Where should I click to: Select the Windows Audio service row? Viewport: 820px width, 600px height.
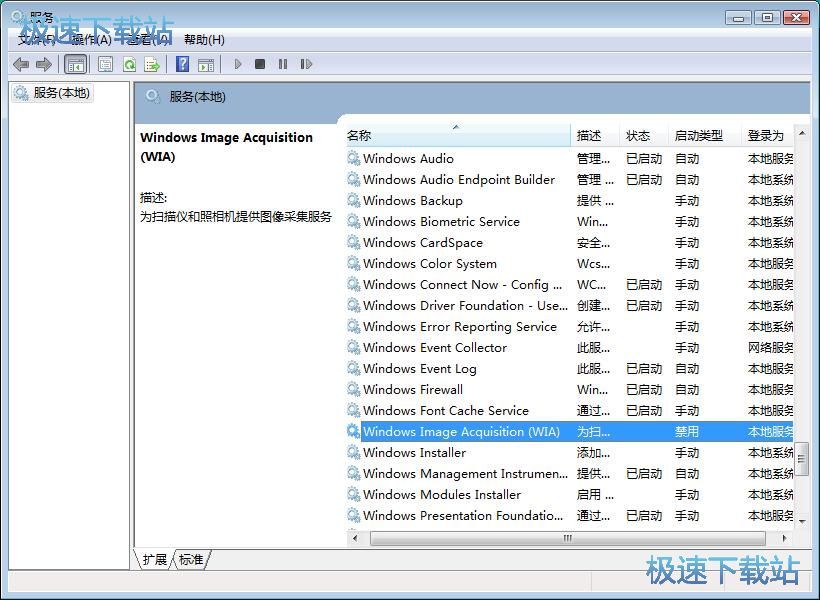[570, 159]
